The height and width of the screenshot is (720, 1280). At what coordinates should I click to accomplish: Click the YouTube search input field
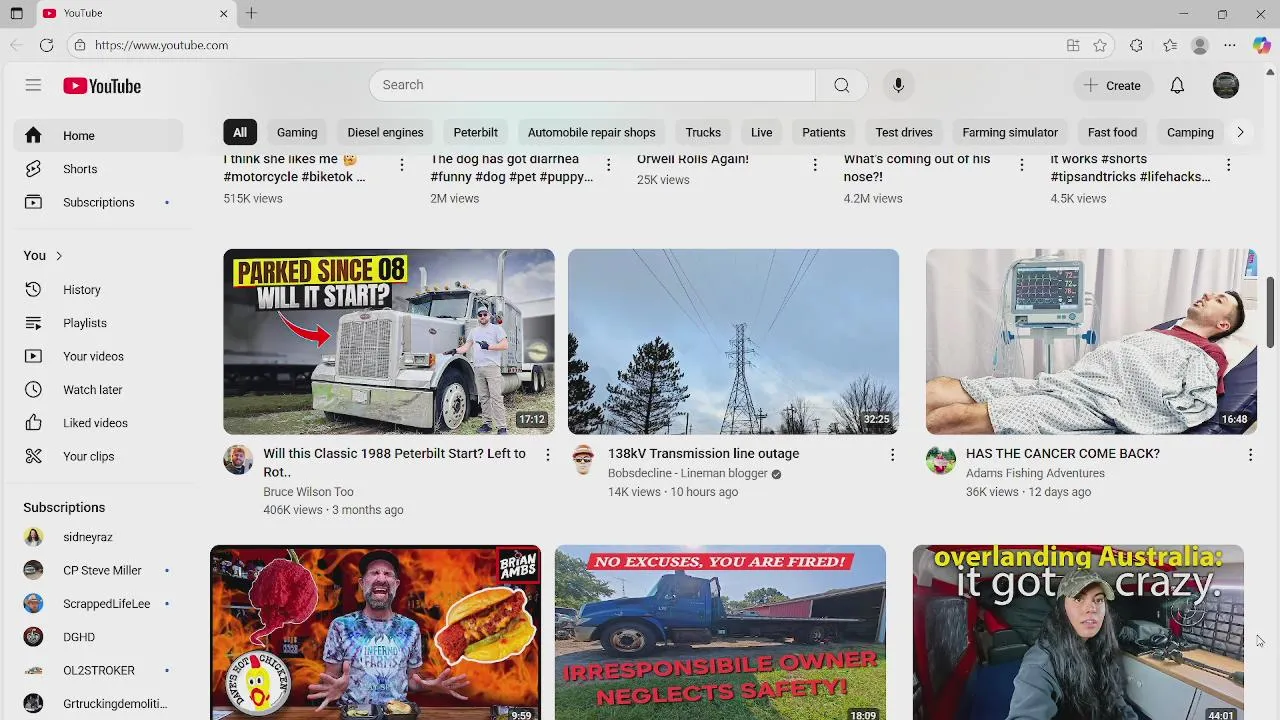point(592,85)
